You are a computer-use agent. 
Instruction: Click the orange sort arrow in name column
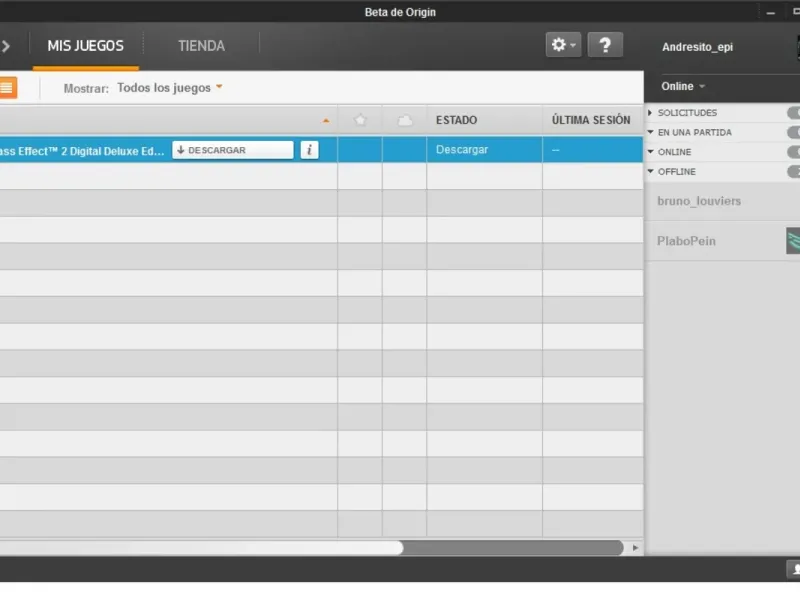(326, 121)
